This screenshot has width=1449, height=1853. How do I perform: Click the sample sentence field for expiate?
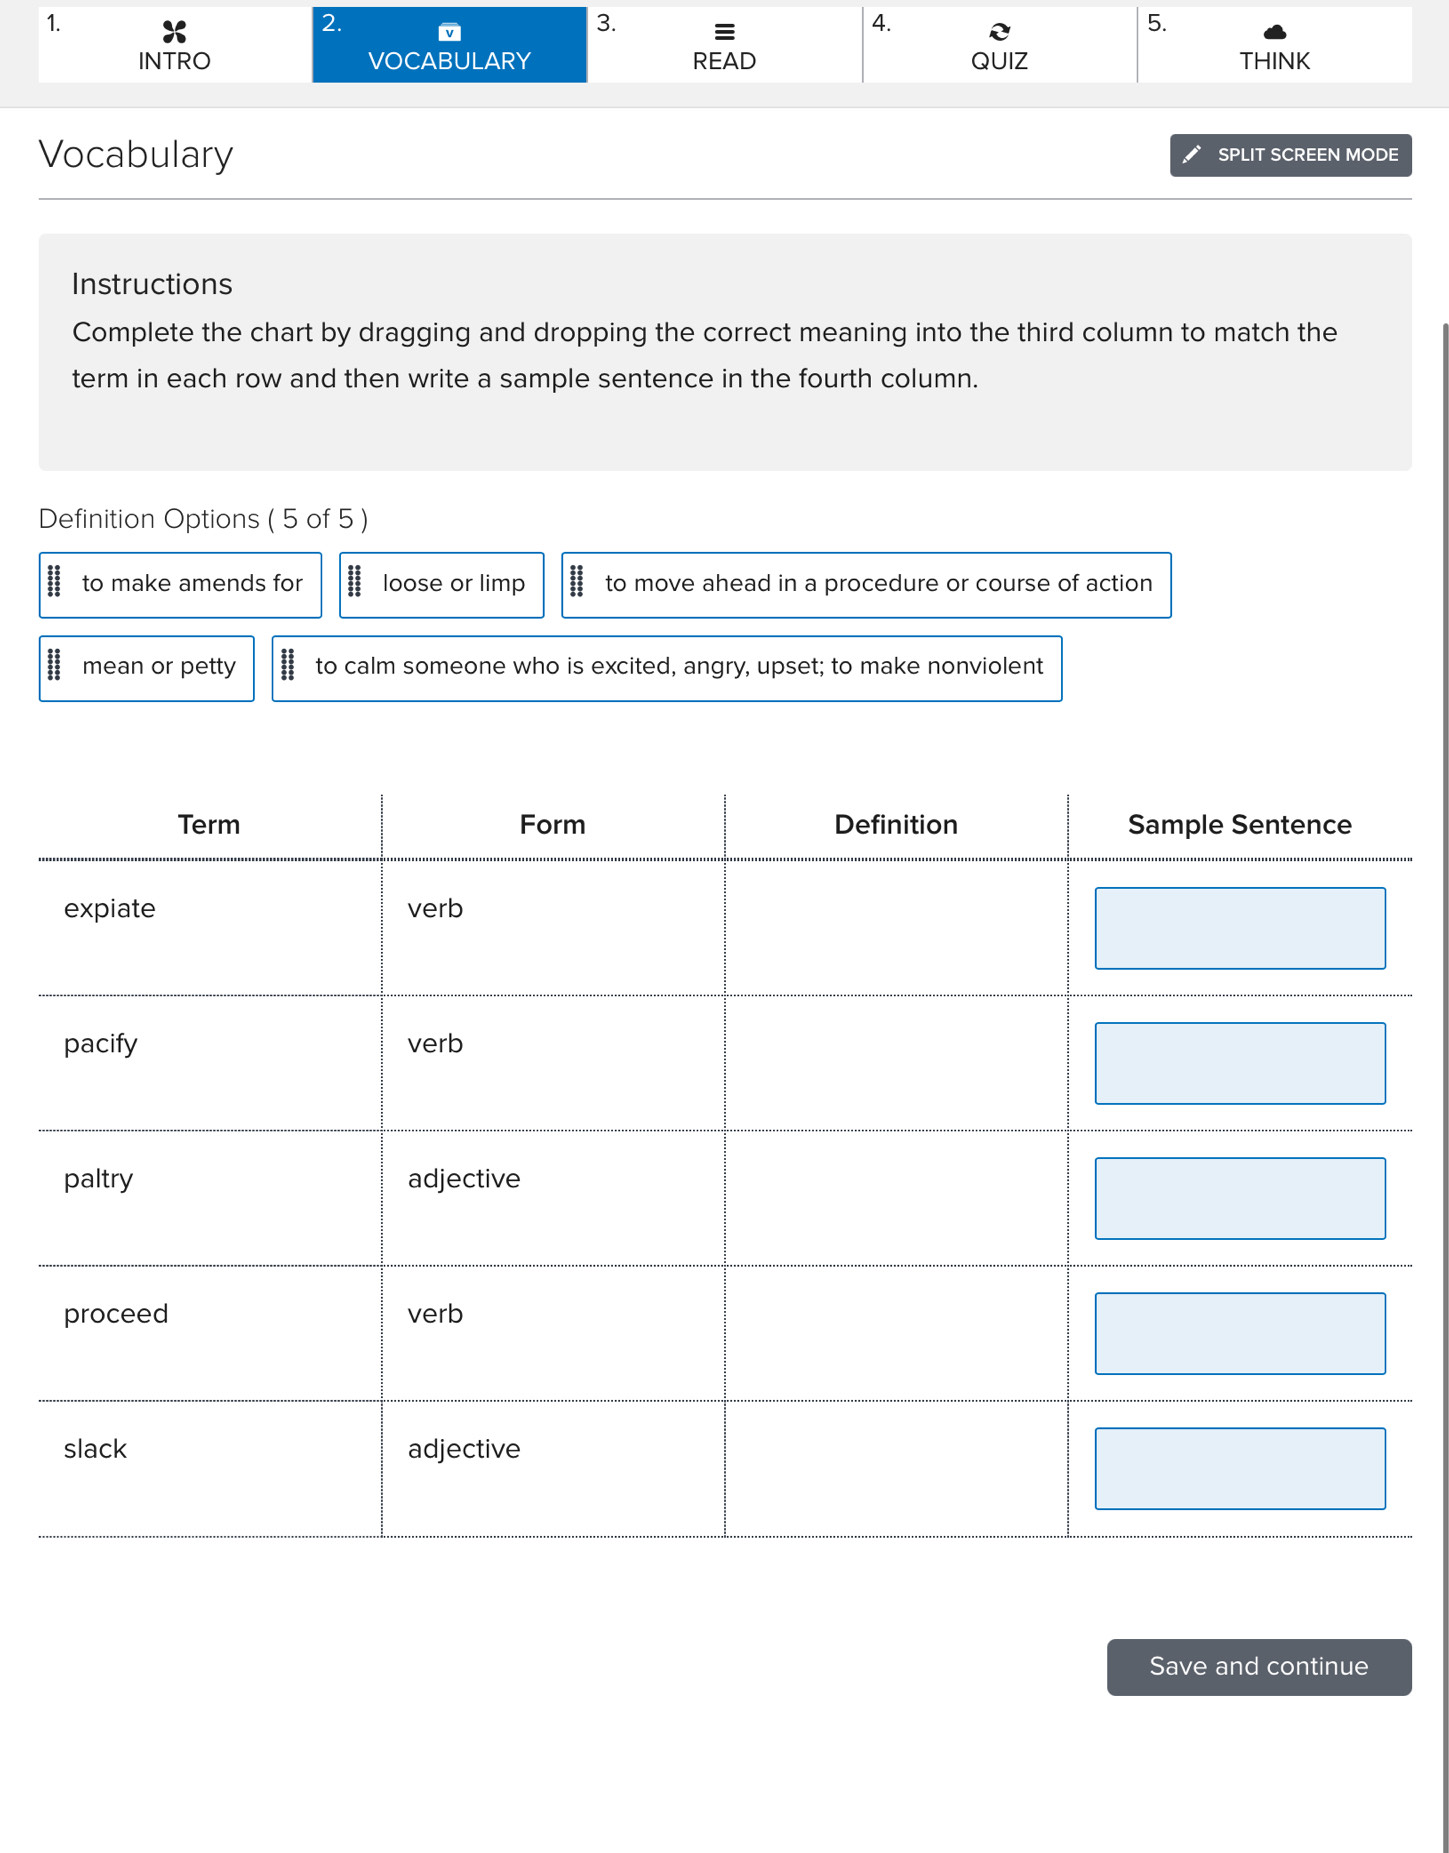tap(1240, 928)
